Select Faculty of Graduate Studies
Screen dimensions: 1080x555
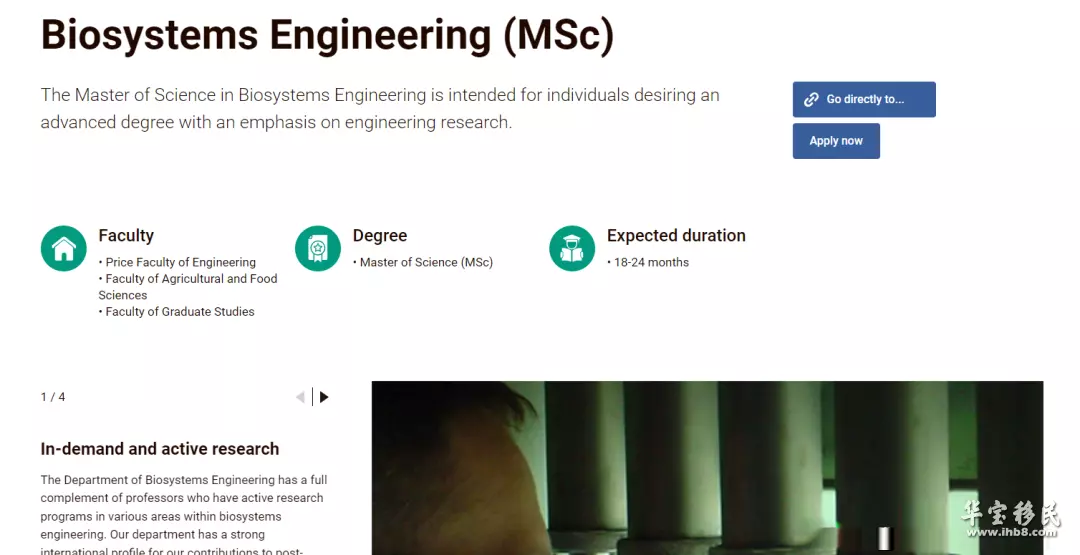180,312
